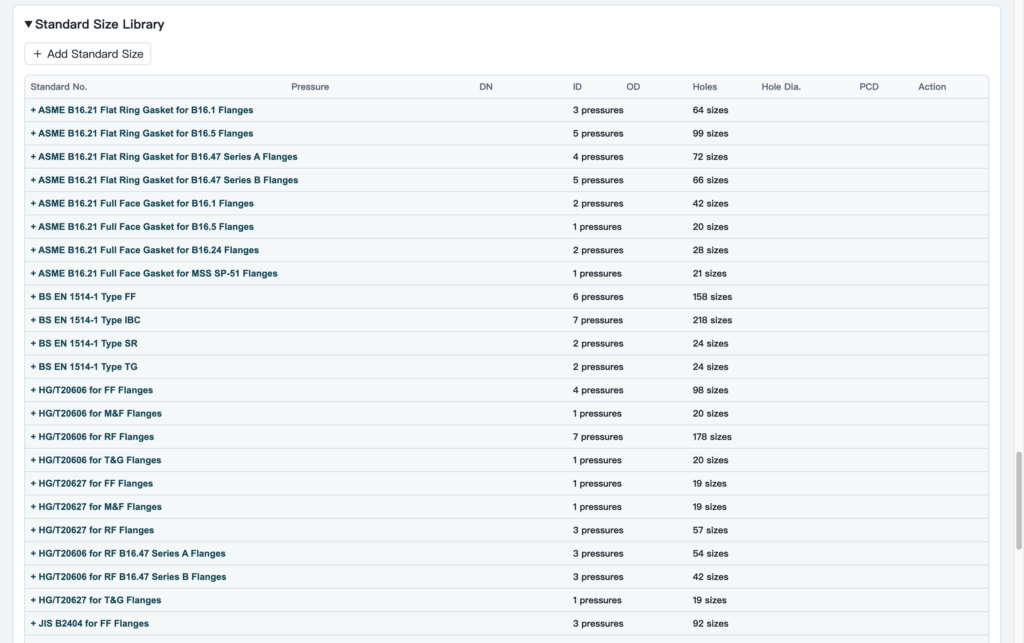Click the Standard No. column header
The image size is (1024, 643).
pyautogui.click(x=59, y=87)
